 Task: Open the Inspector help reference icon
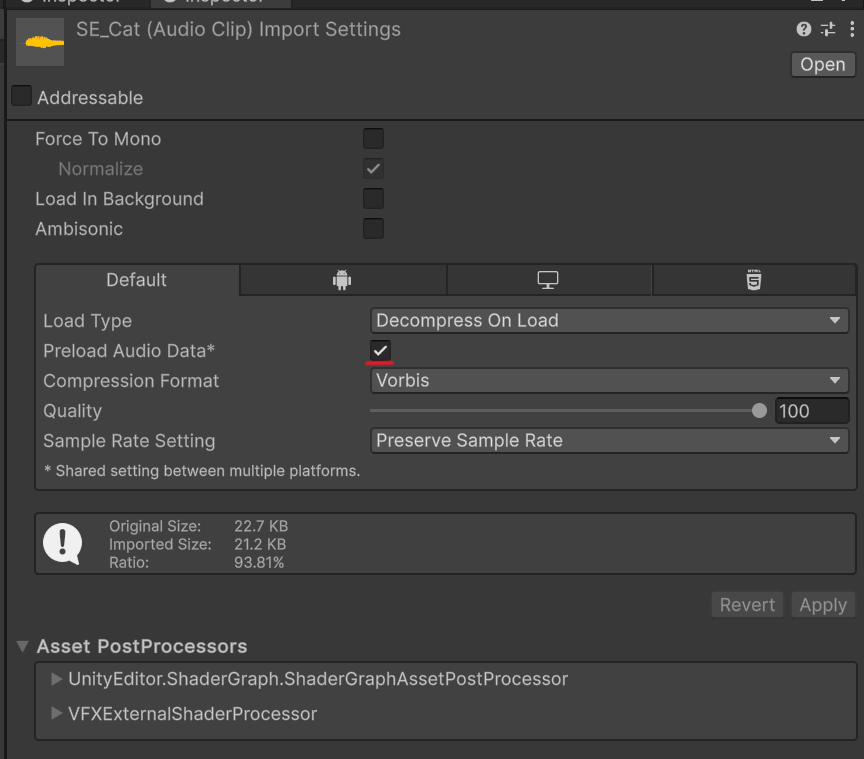point(803,29)
